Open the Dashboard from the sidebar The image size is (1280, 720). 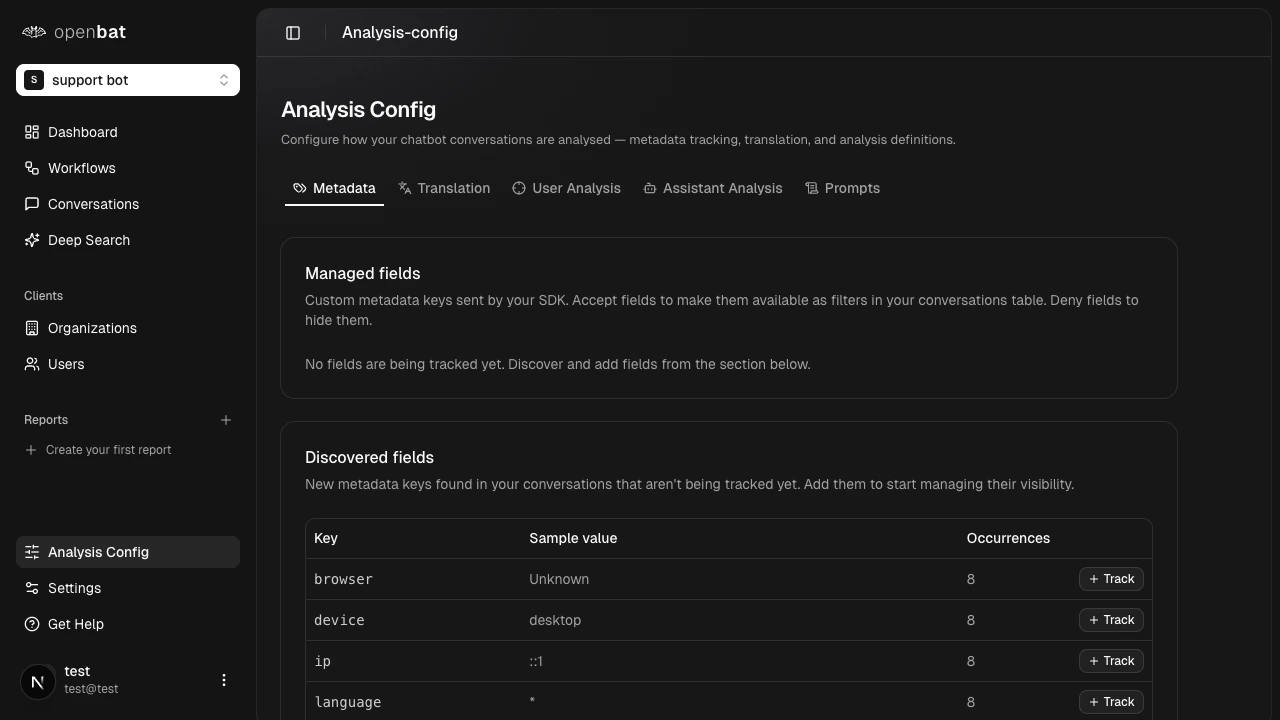click(x=82, y=132)
